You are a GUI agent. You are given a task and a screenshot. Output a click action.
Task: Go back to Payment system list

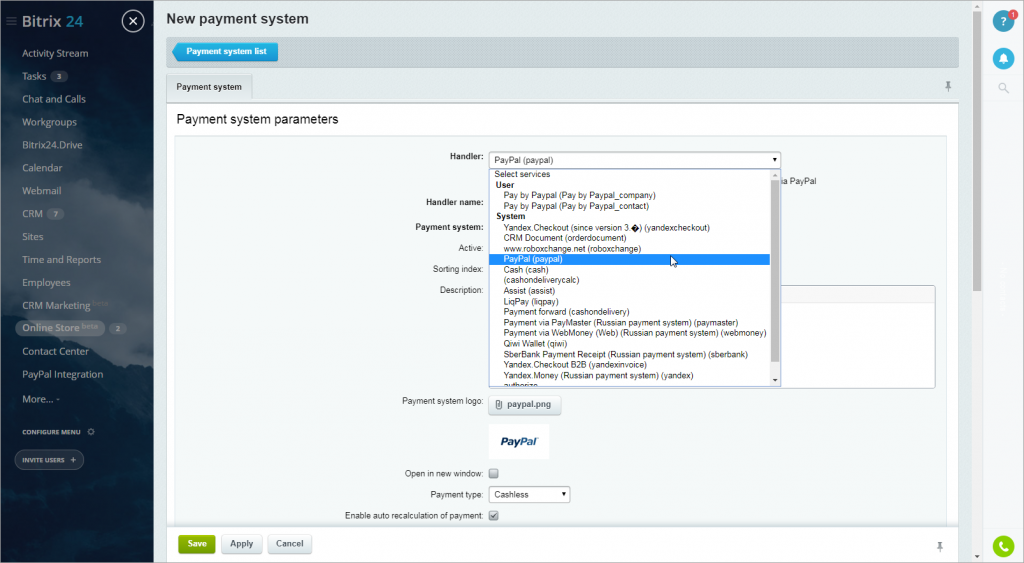pos(225,52)
